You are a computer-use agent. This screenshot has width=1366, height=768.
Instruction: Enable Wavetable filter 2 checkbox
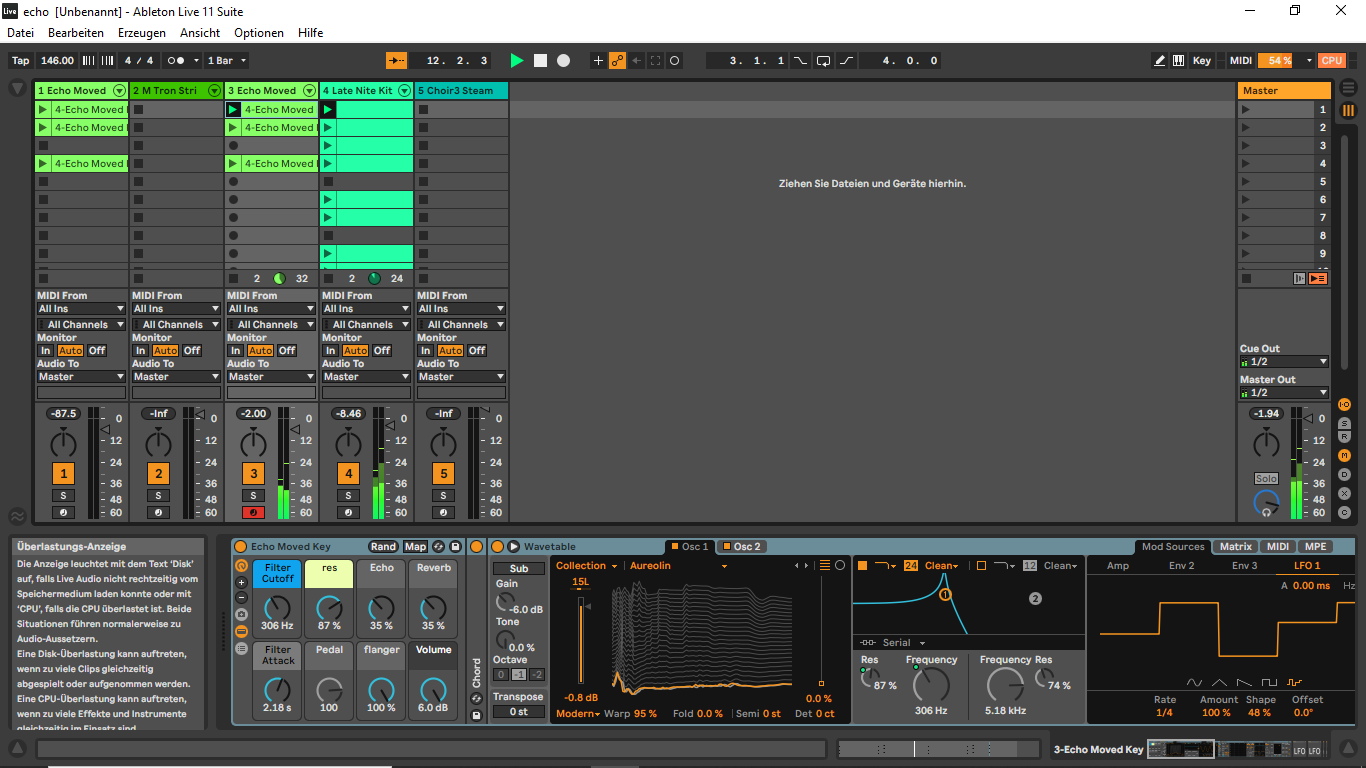(x=981, y=566)
